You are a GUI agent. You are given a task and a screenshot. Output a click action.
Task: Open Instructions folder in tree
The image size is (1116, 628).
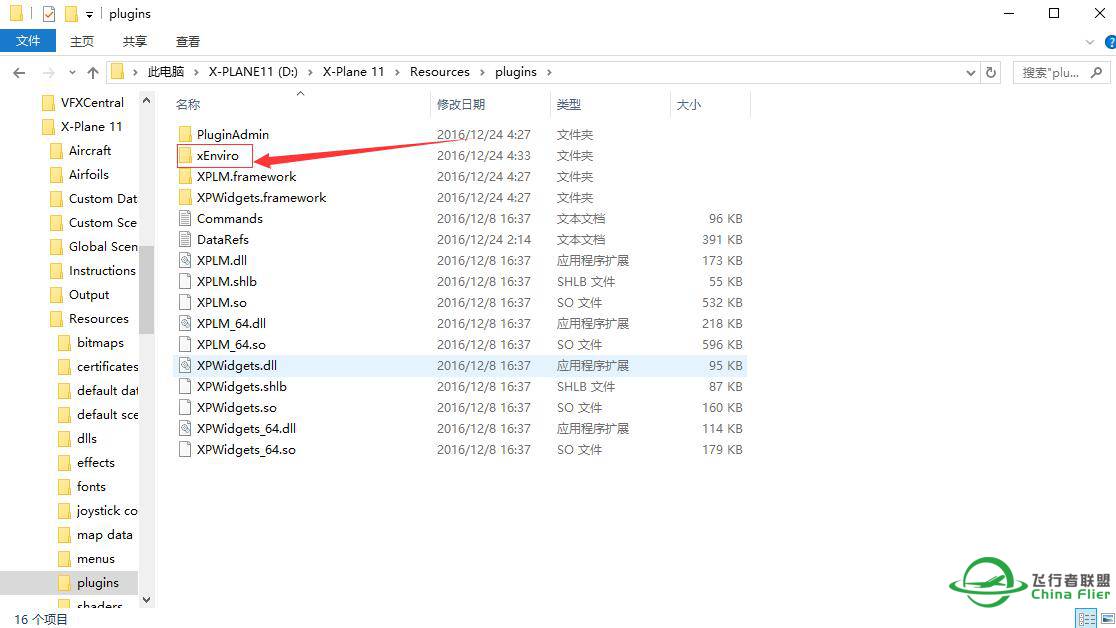pyautogui.click(x=102, y=271)
